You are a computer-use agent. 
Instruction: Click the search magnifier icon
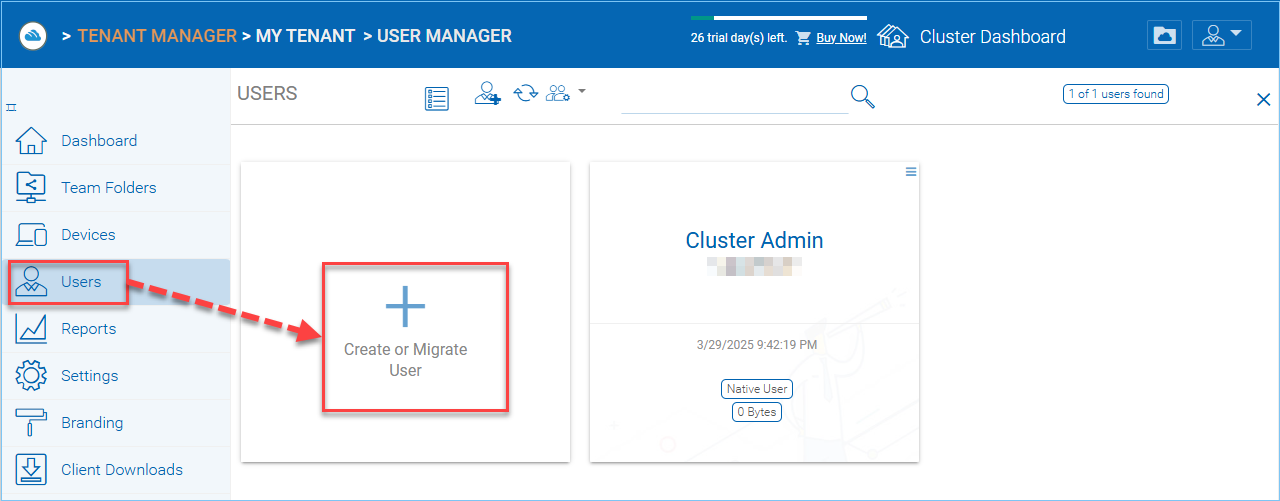(x=863, y=96)
